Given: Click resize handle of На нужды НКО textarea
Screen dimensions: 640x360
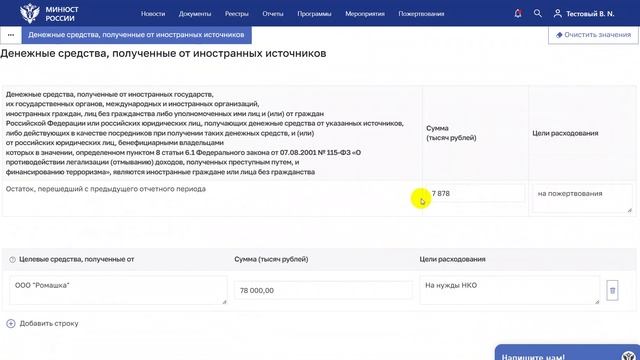Looking at the screenshot, I should (x=597, y=302).
